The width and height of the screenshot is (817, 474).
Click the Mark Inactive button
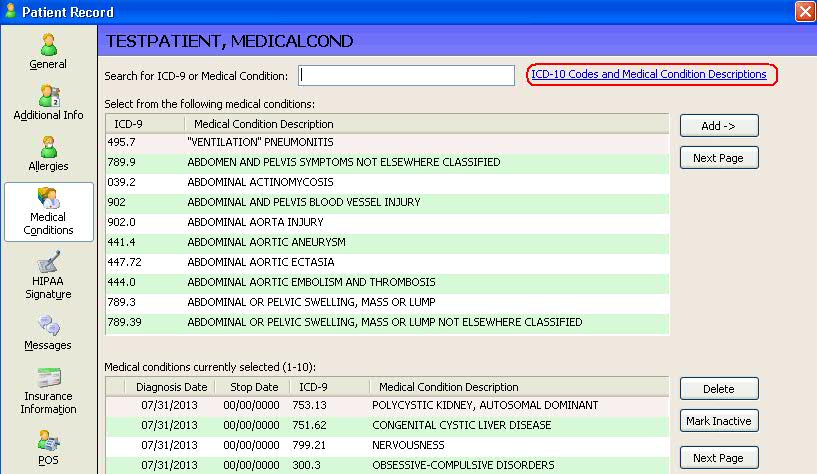point(719,421)
